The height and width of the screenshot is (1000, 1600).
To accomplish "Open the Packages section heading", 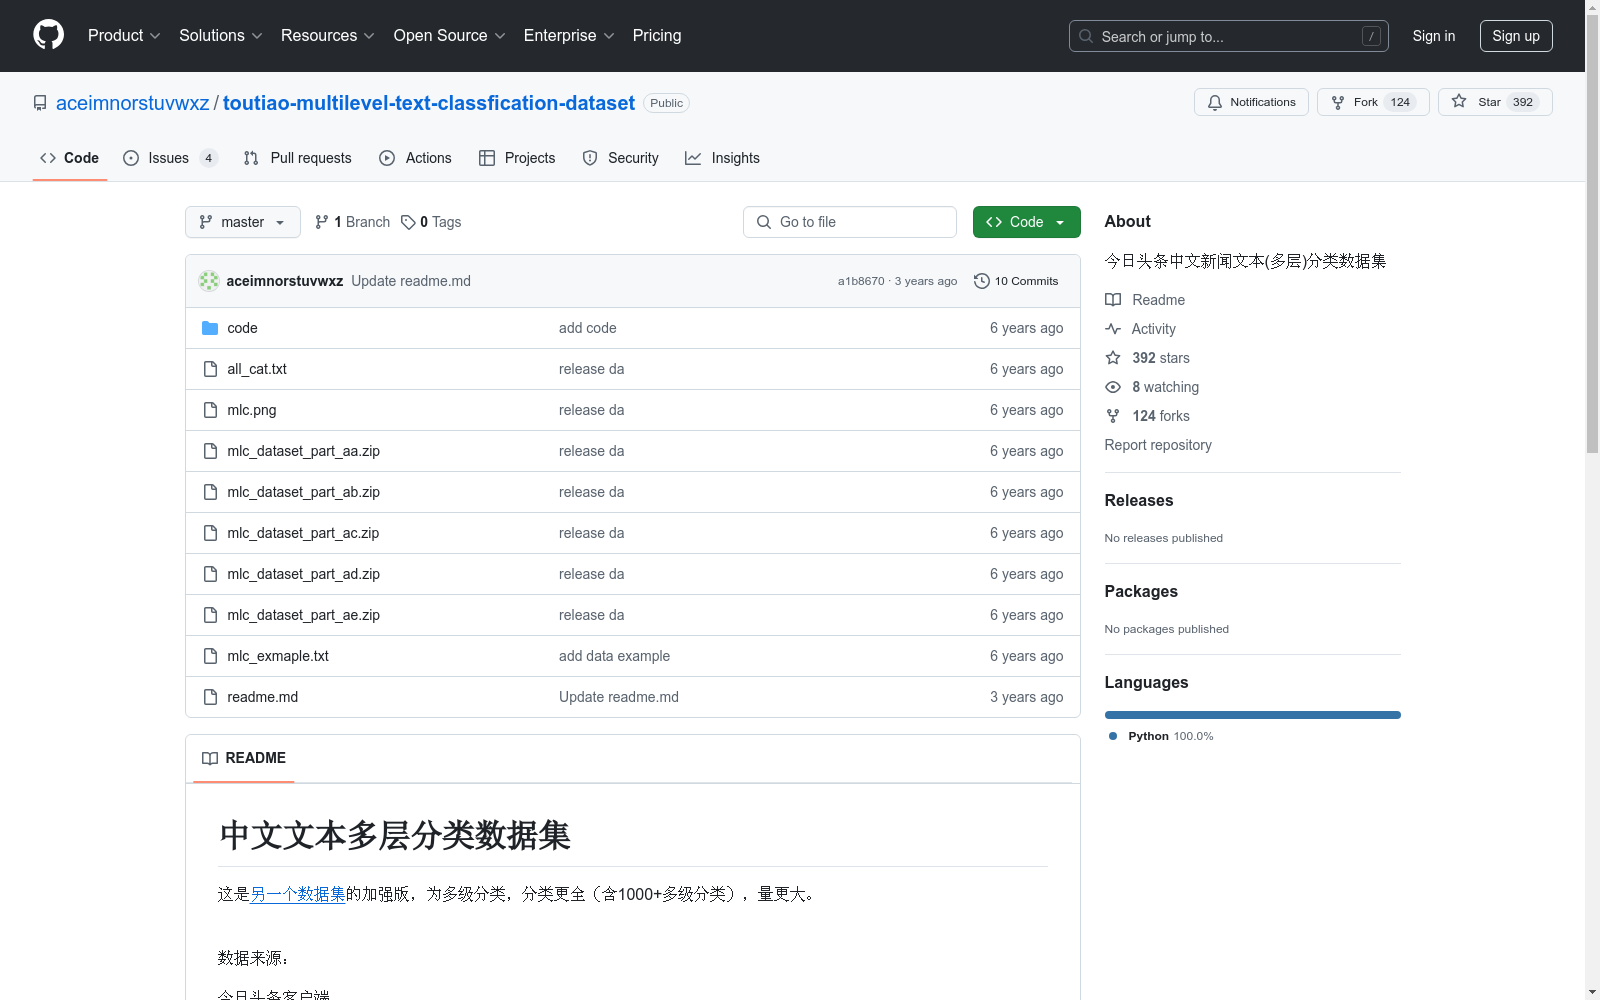I will click(1141, 592).
